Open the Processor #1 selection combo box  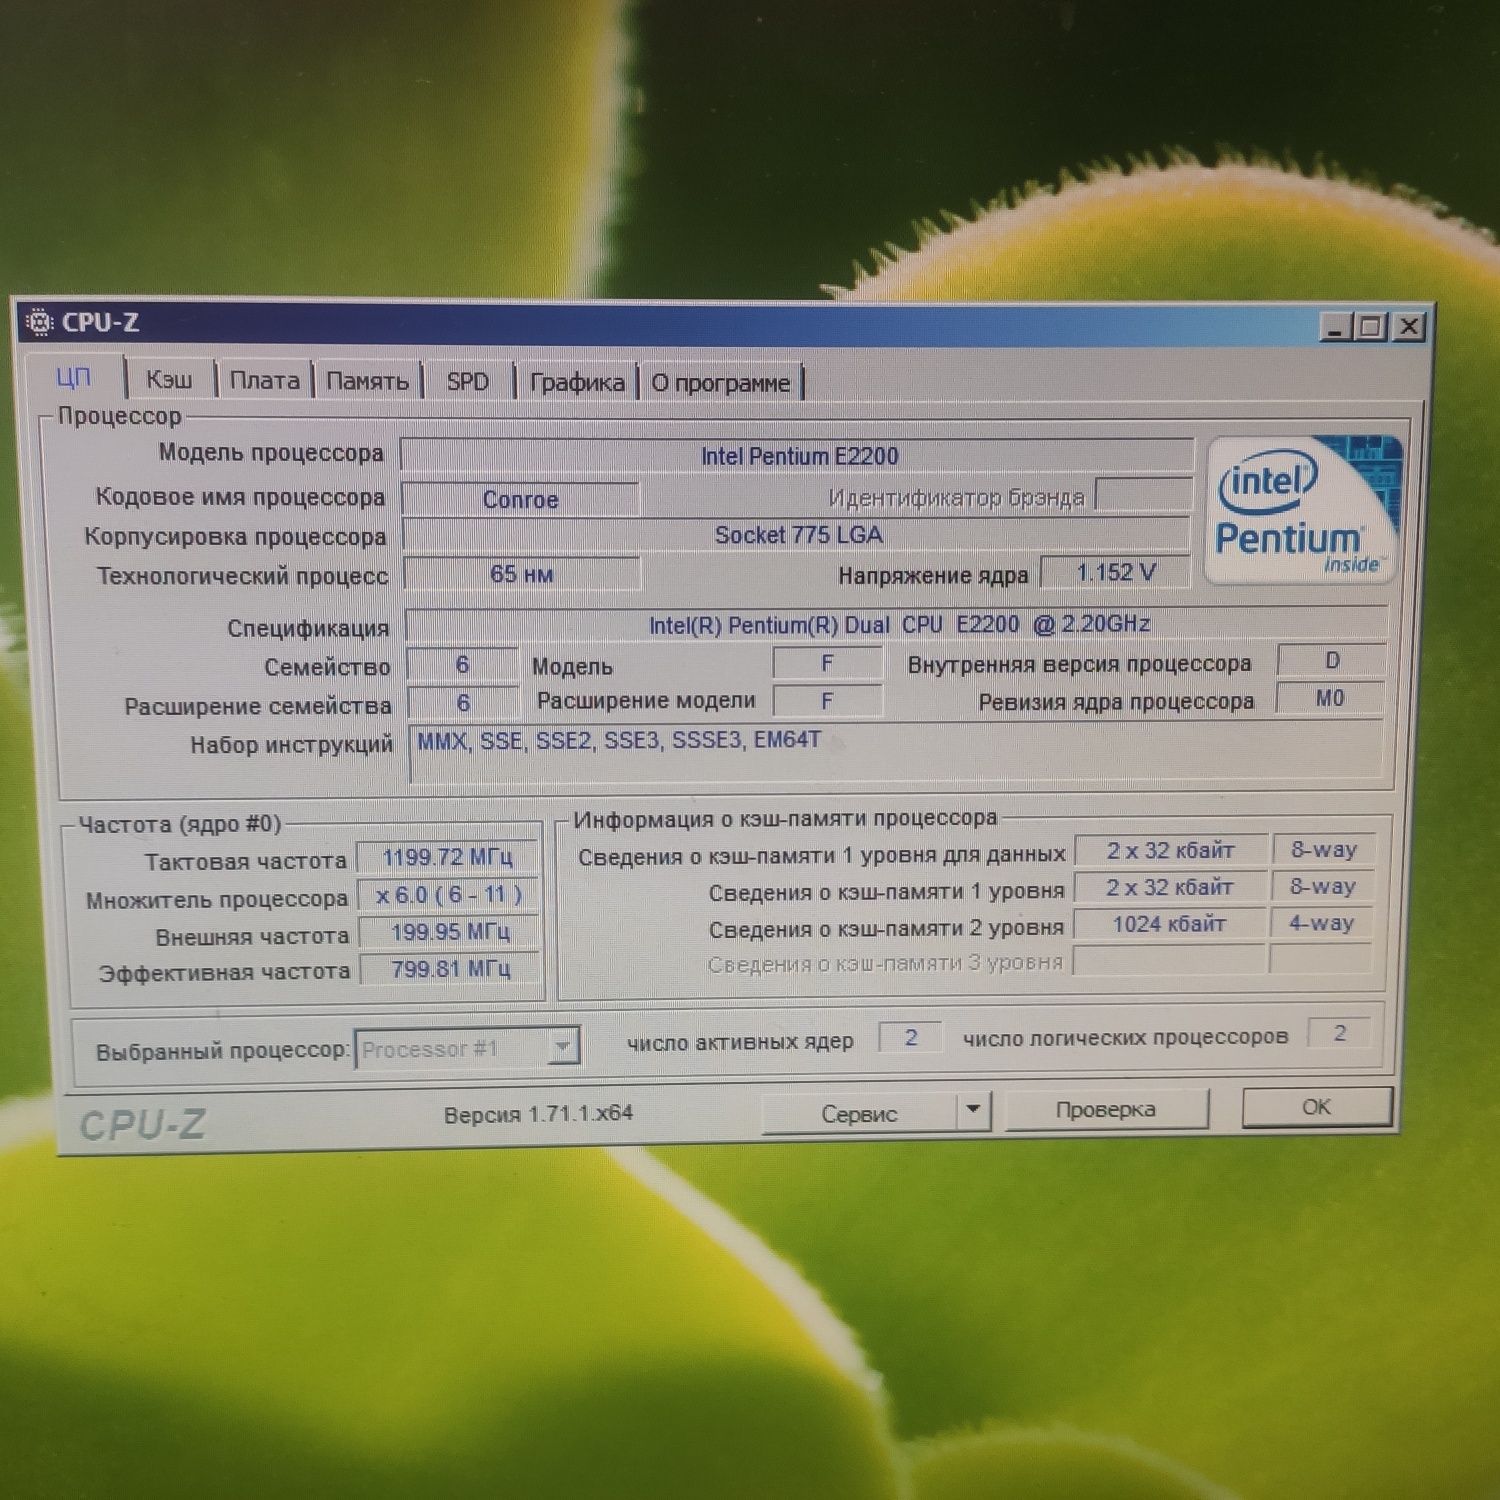467,1049
